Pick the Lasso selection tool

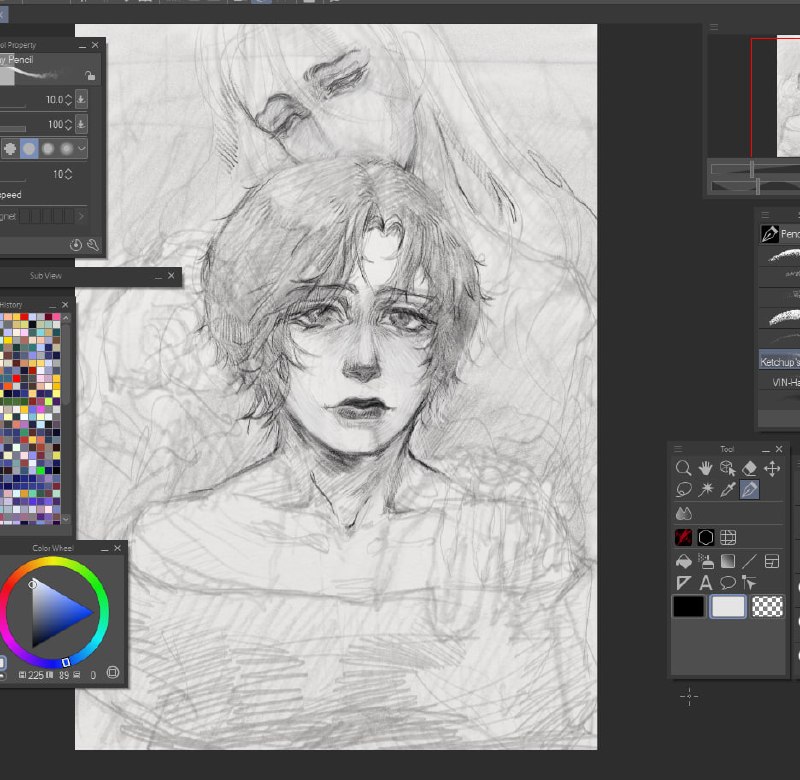pos(684,489)
